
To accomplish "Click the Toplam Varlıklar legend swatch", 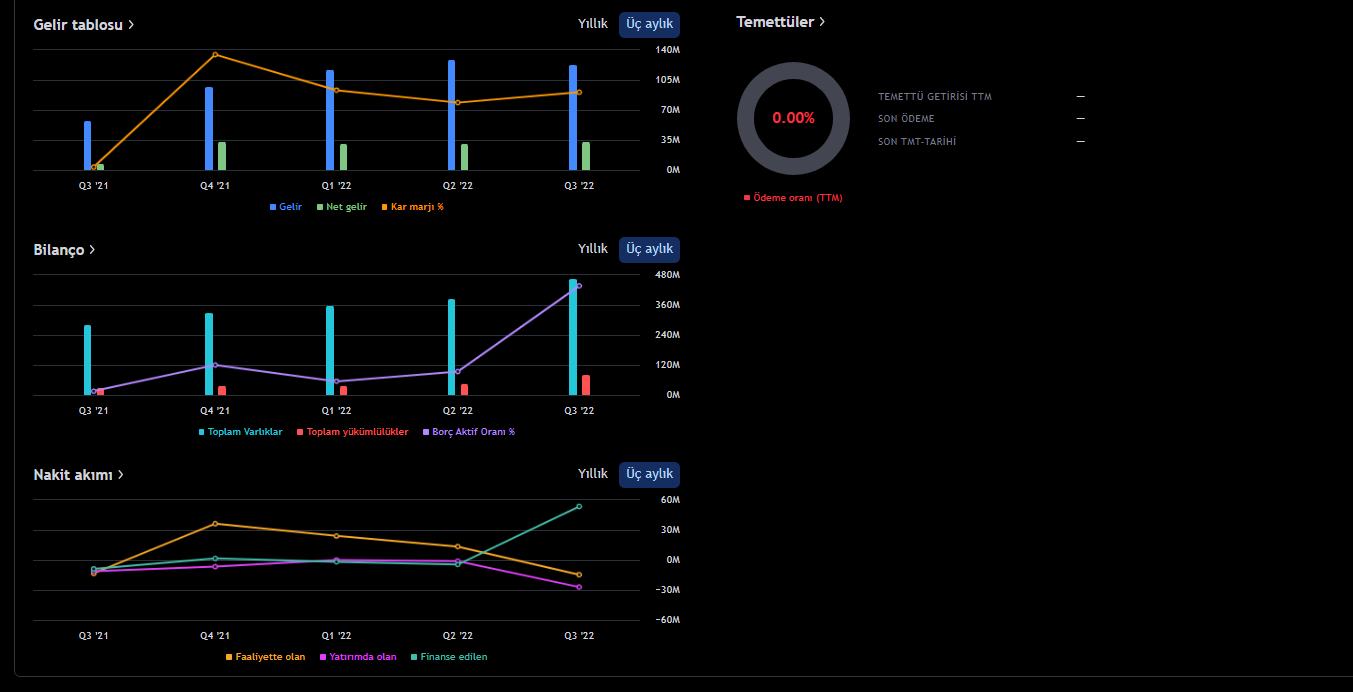I will pos(202,432).
